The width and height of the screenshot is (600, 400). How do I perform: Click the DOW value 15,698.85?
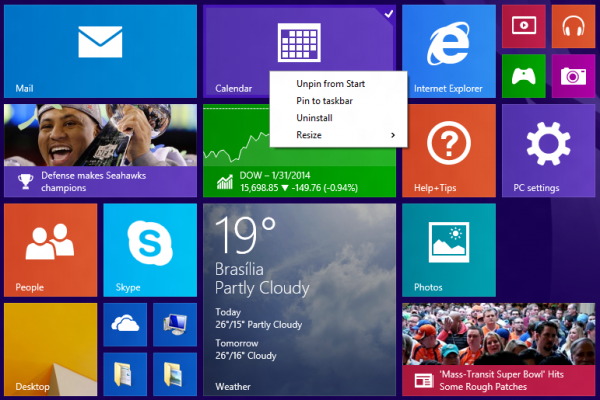click(x=259, y=188)
